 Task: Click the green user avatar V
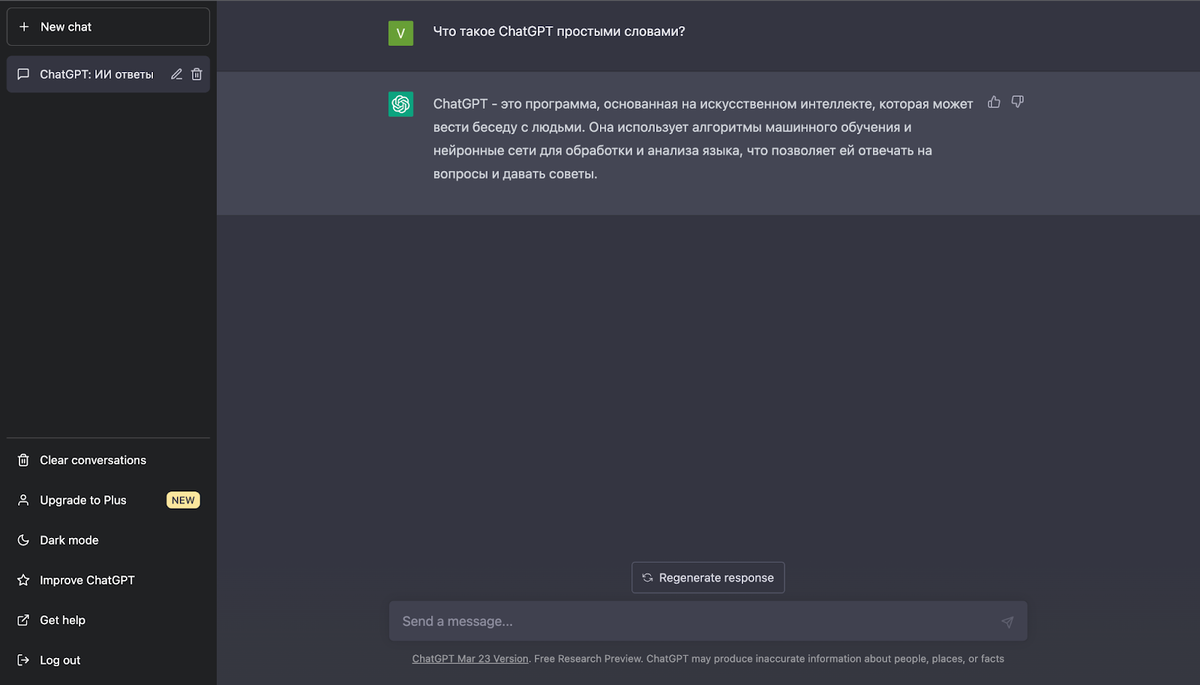[x=401, y=33]
